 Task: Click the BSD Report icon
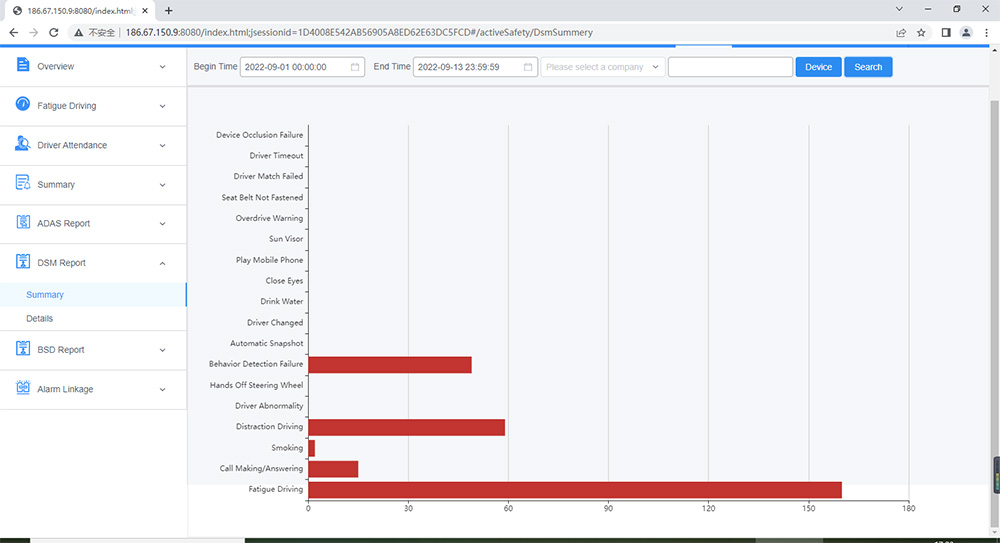(x=23, y=348)
